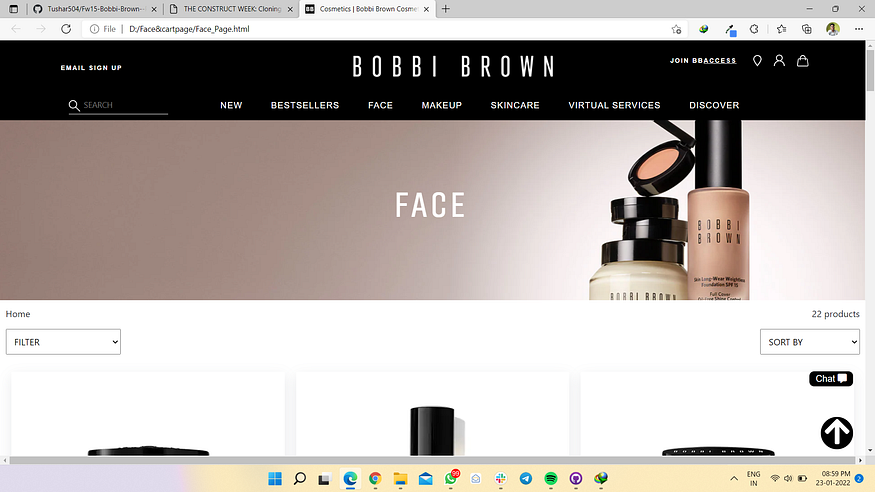Add this page to favorites star icon
875x492 pixels.
tap(676, 29)
